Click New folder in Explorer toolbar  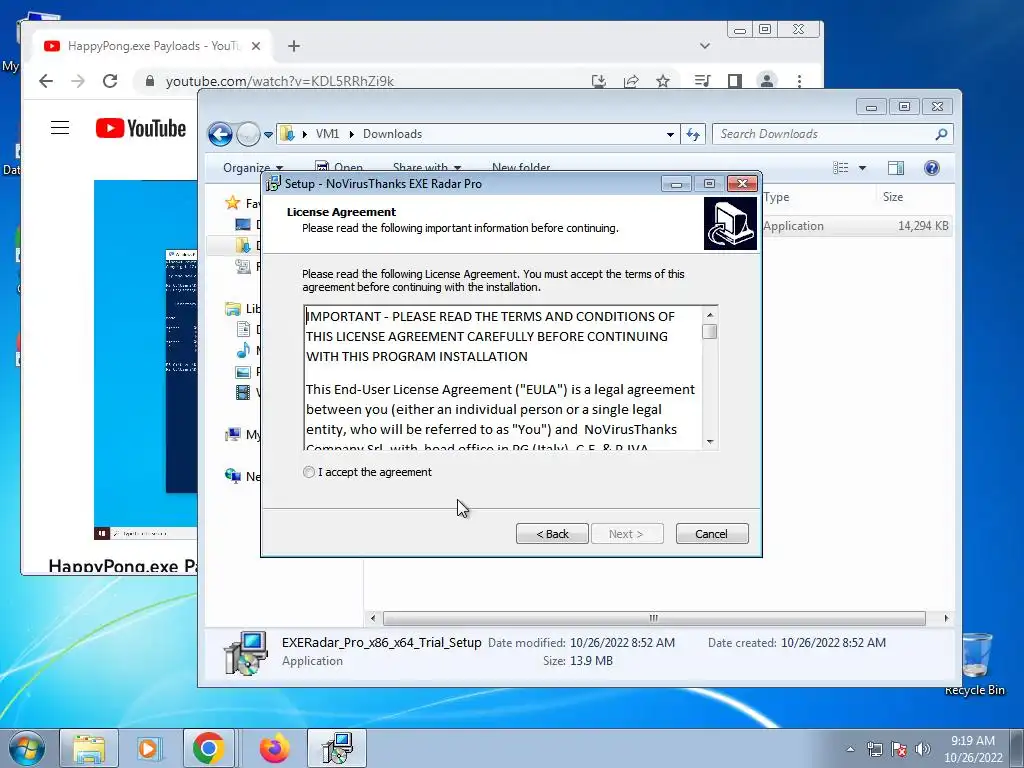coord(520,167)
